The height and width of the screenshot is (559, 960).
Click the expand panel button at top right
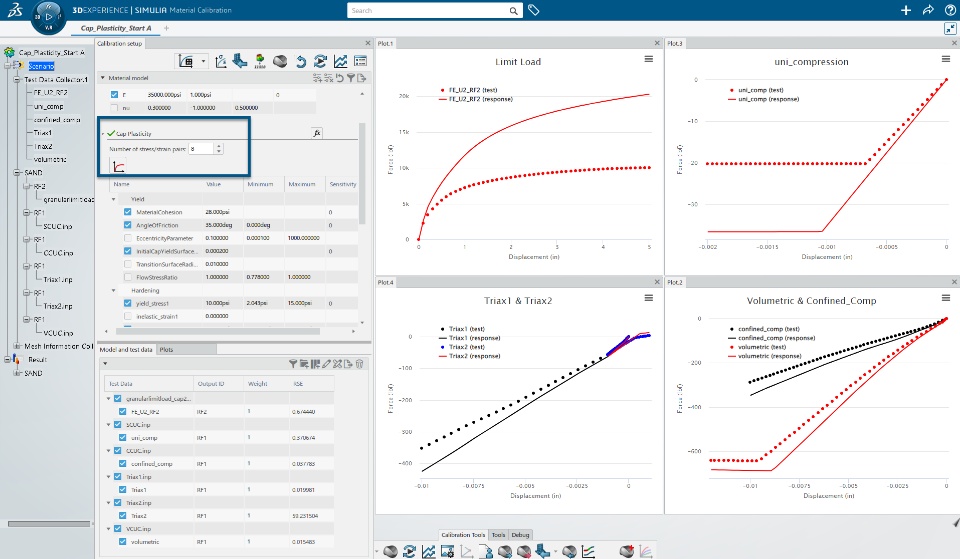tap(950, 29)
